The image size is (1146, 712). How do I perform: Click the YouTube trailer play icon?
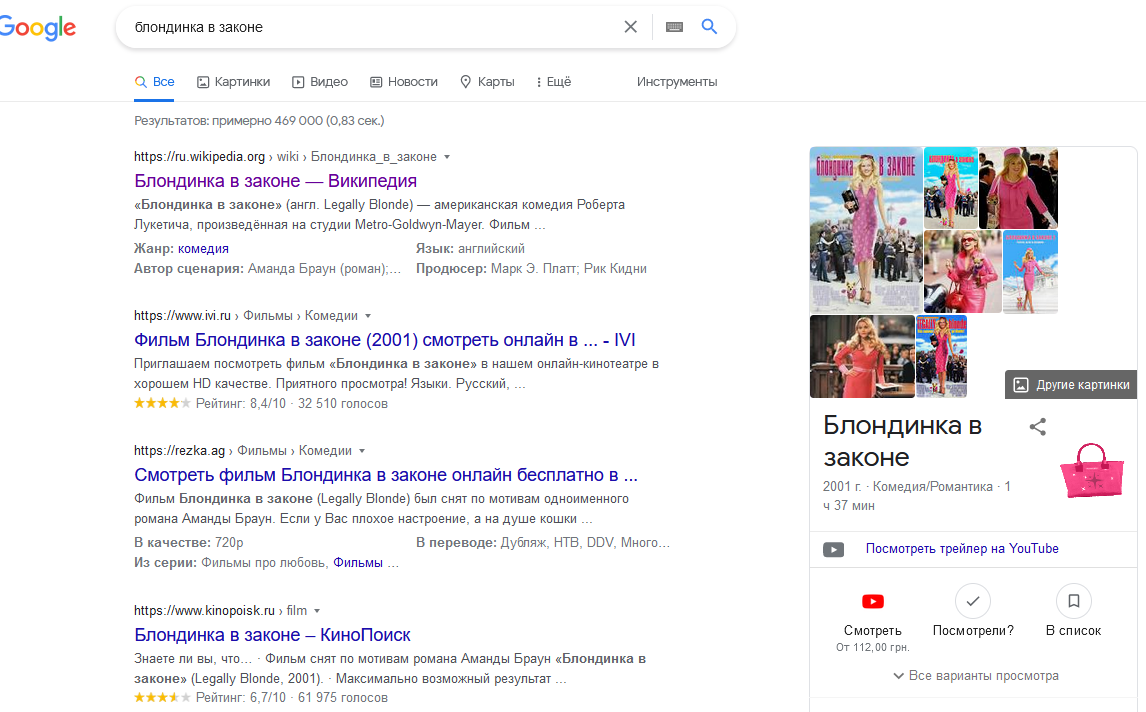(833, 549)
